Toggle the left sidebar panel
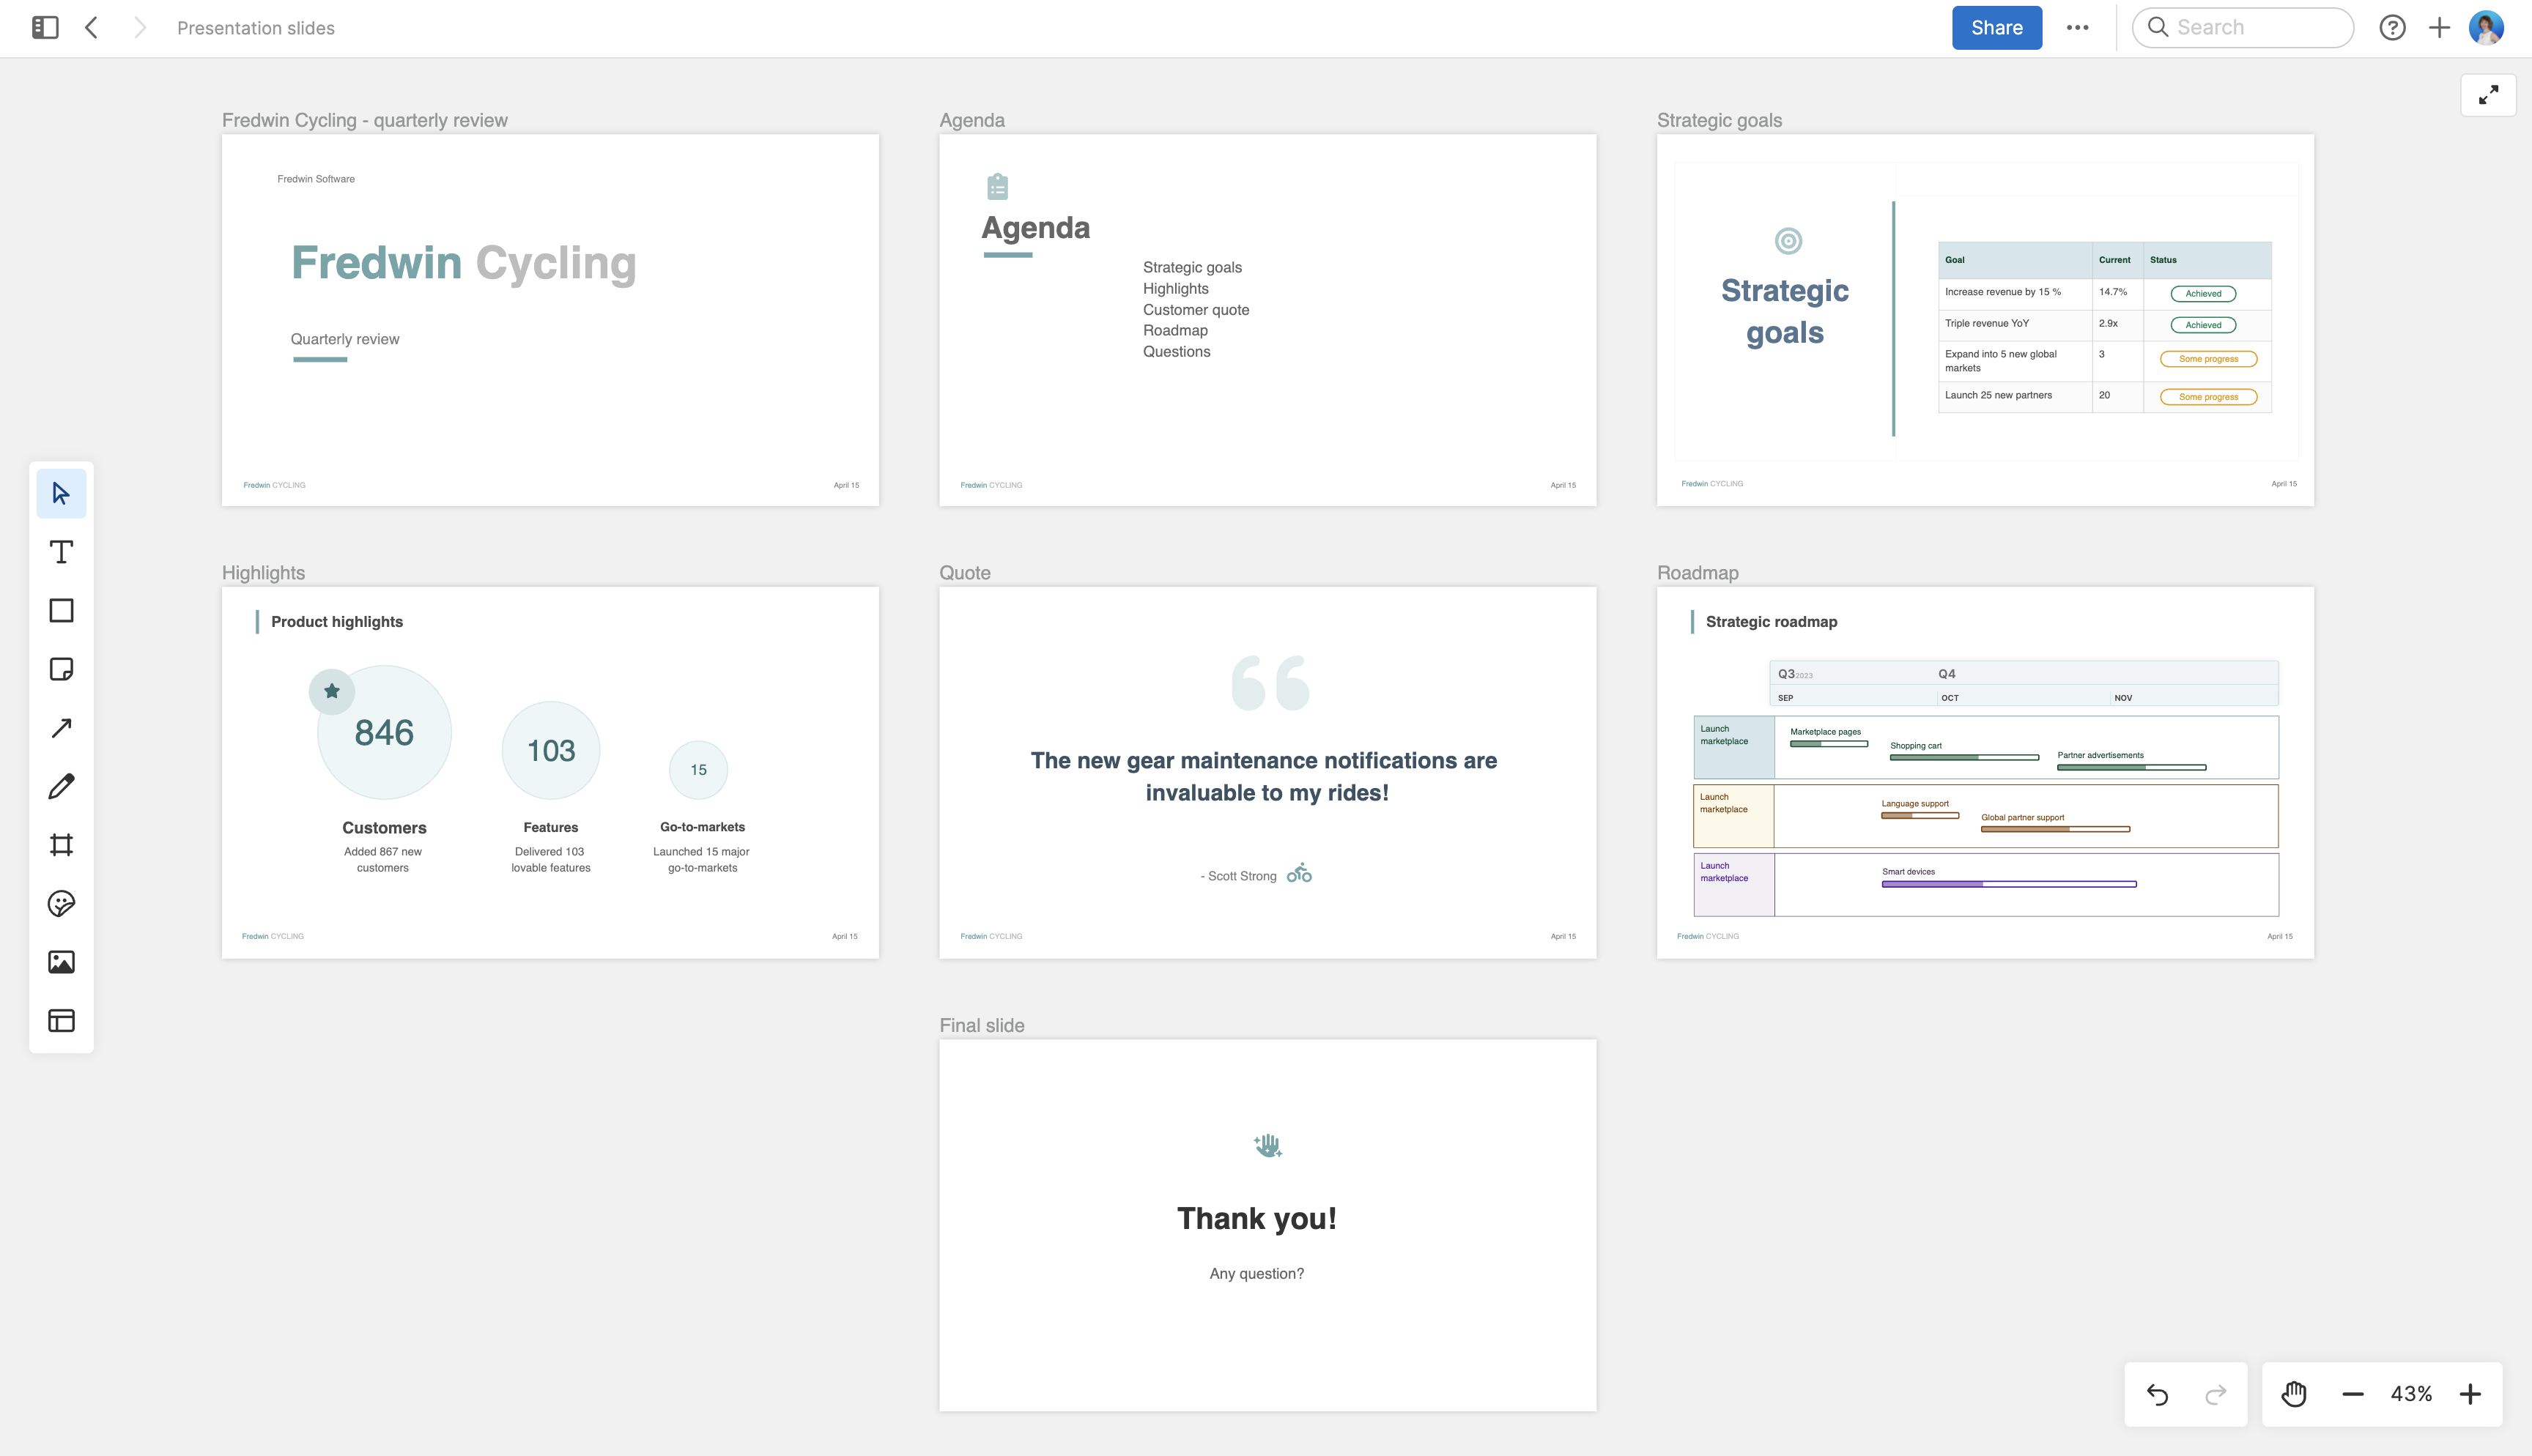The image size is (2532, 1456). click(x=45, y=28)
